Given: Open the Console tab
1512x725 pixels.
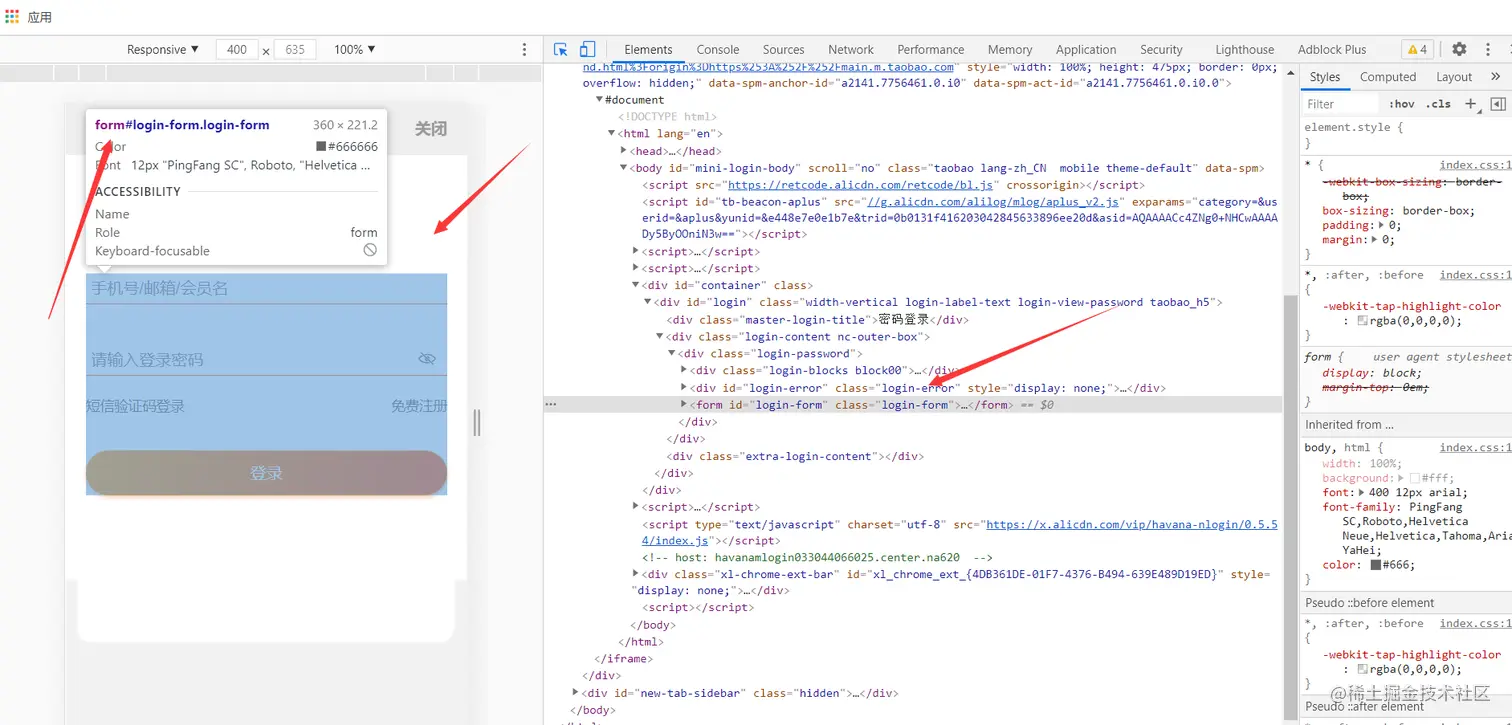Looking at the screenshot, I should coord(718,49).
